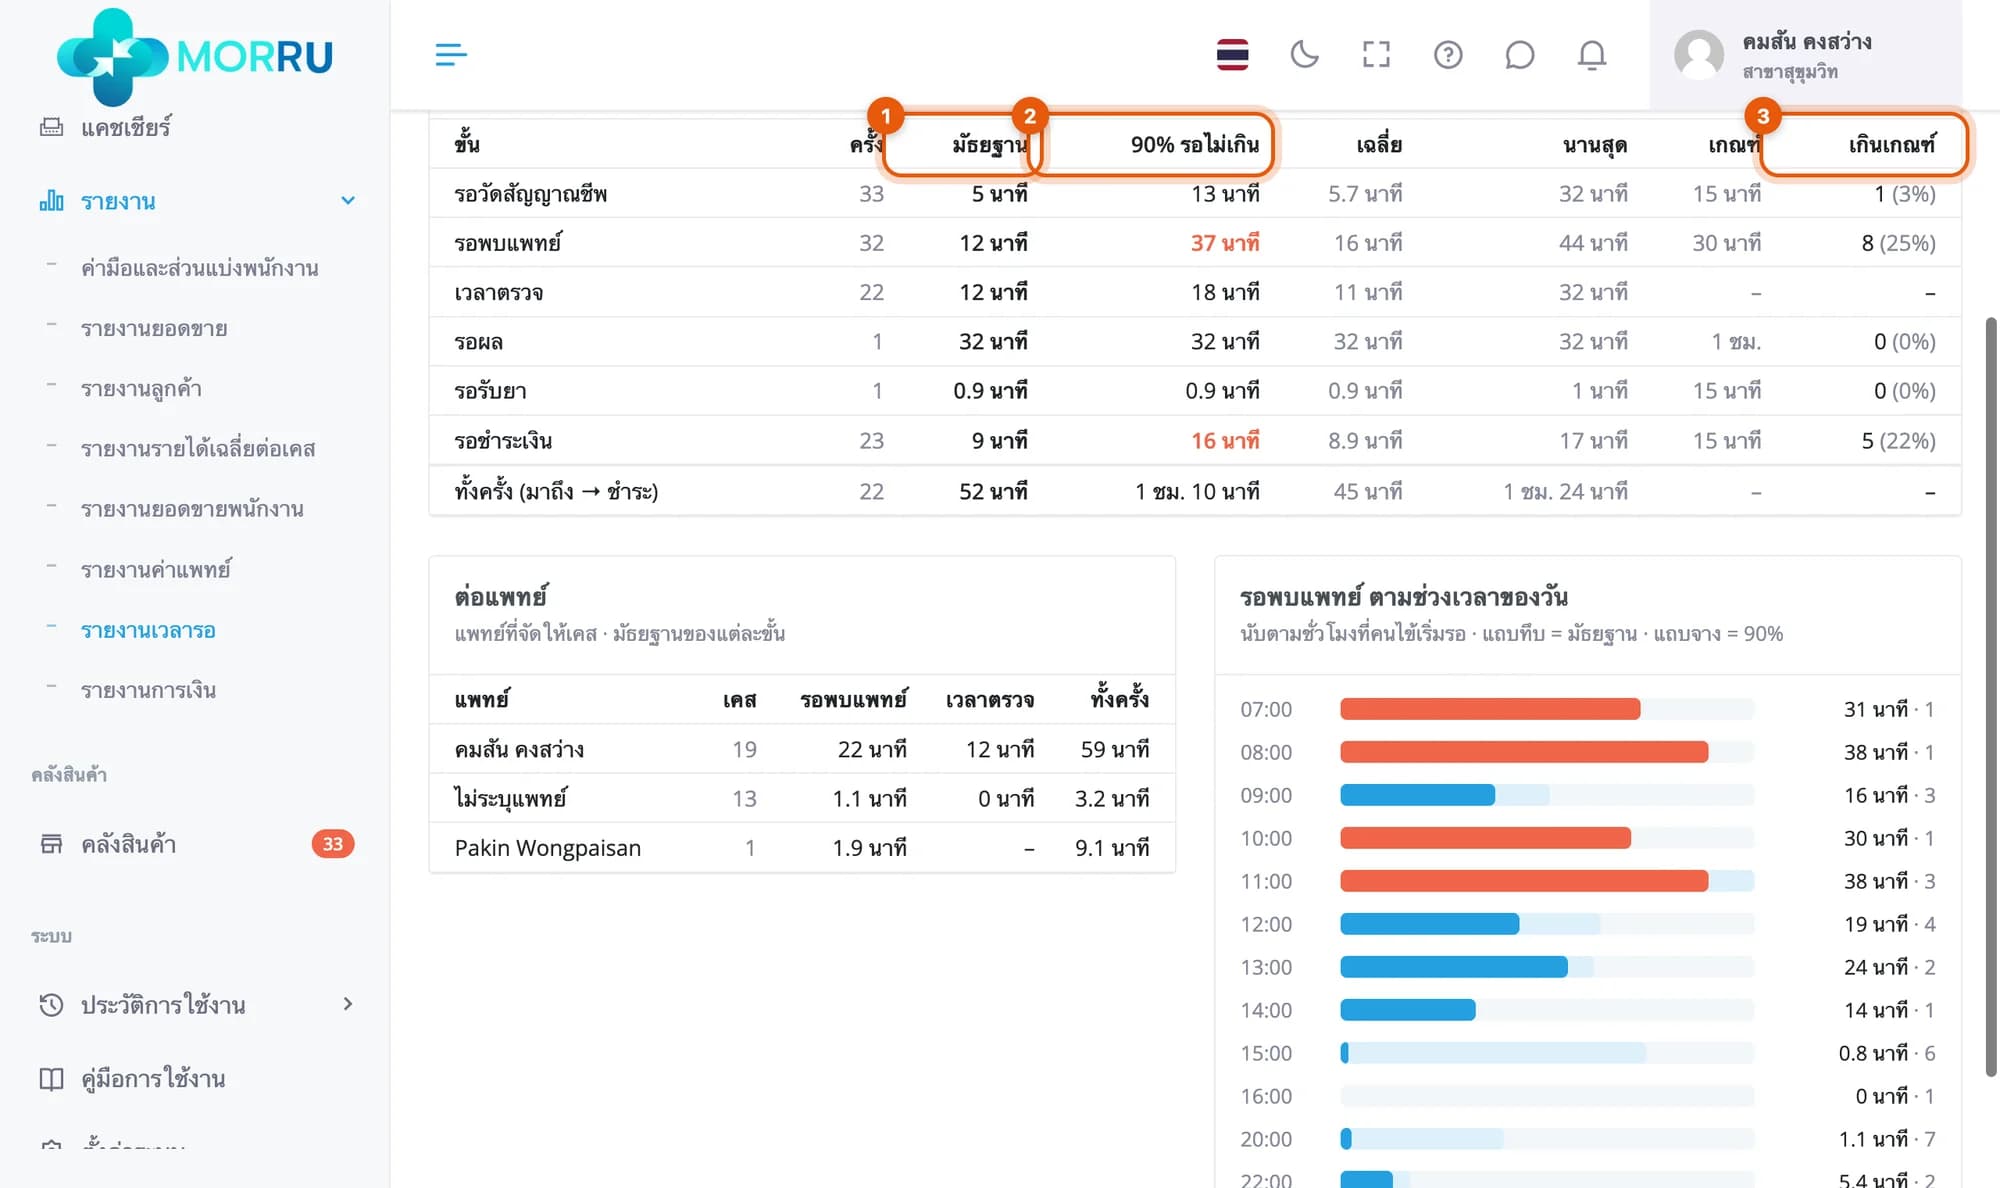Switch to dark mode moon icon
The image size is (2000, 1188).
1304,54
